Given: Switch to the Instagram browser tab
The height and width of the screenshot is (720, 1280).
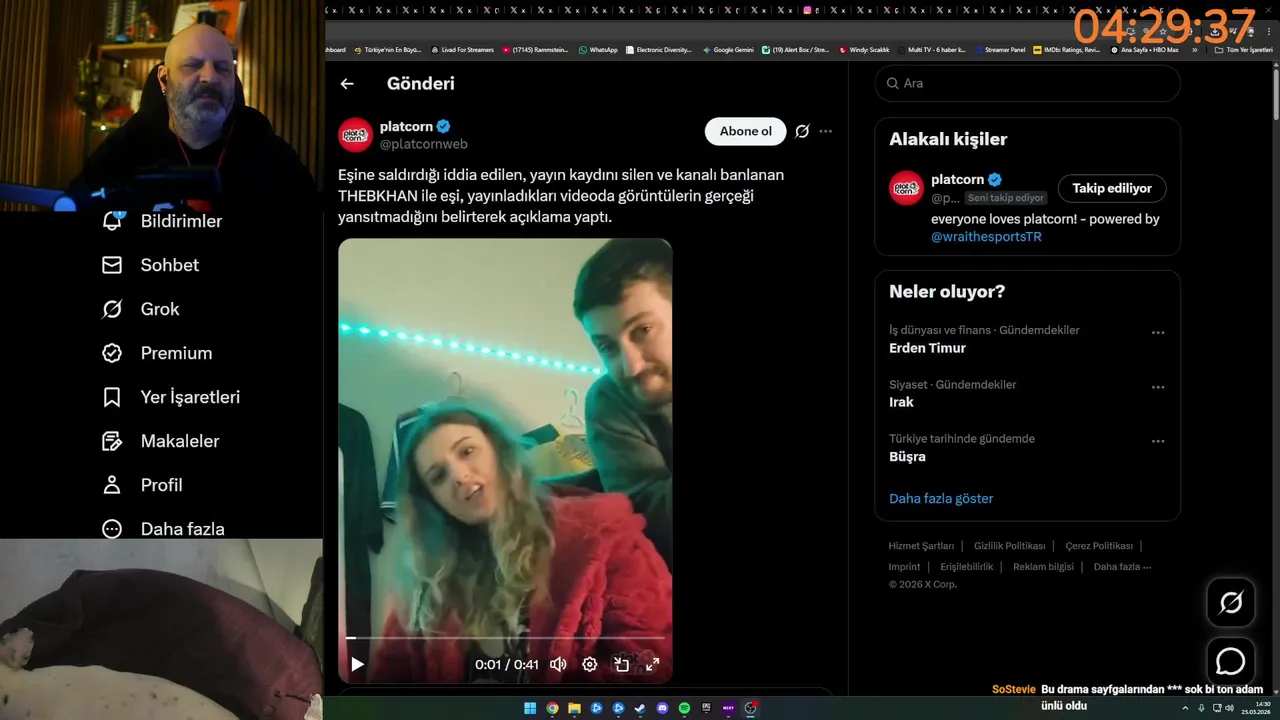Looking at the screenshot, I should 808,10.
